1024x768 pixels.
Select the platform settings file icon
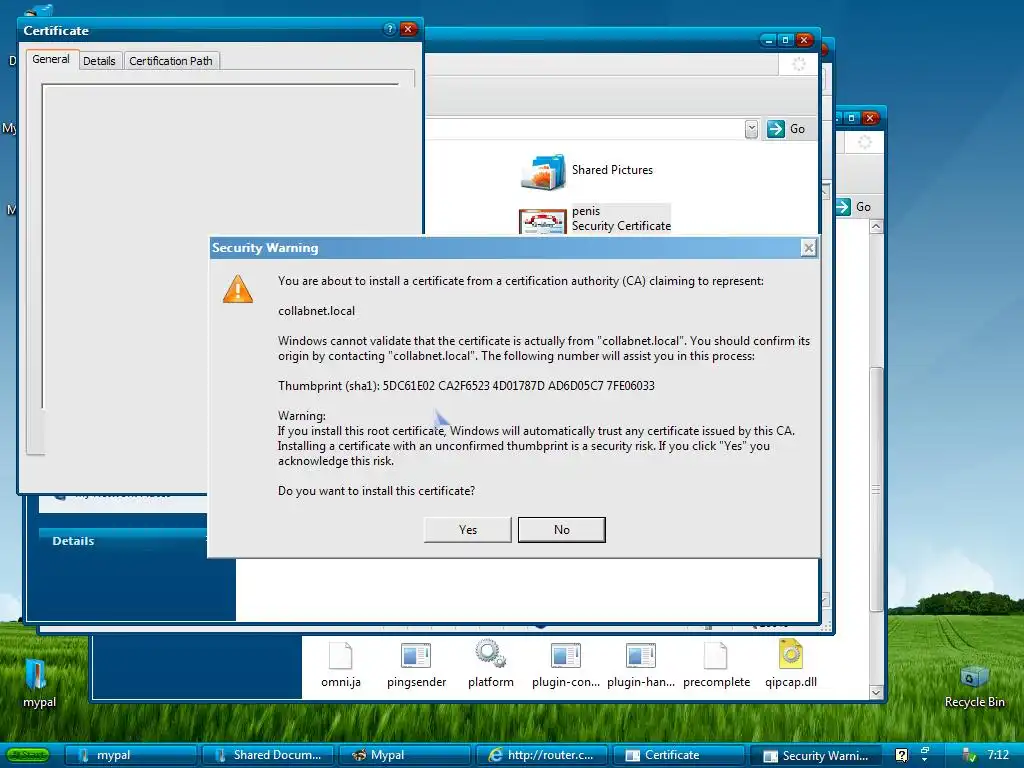click(x=490, y=654)
